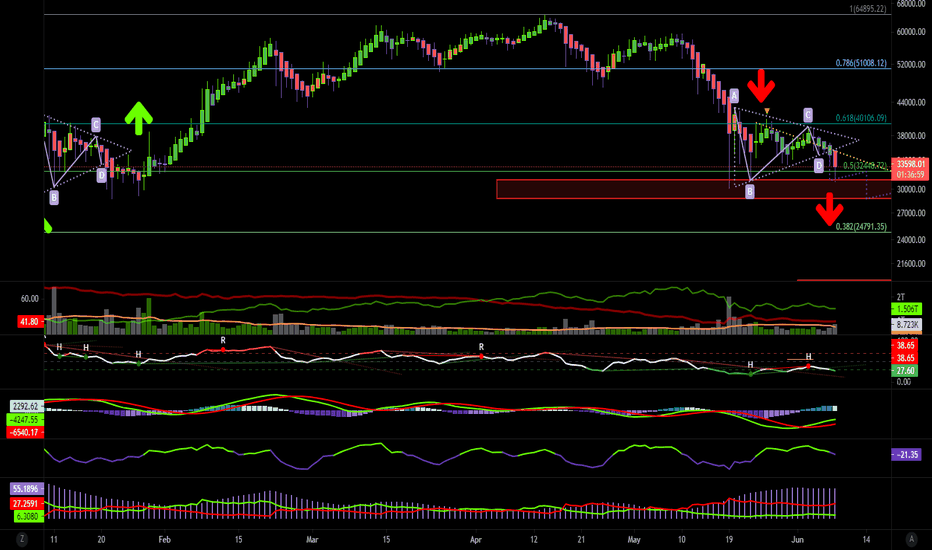Click the 27000.00 price axis label

tap(911, 213)
